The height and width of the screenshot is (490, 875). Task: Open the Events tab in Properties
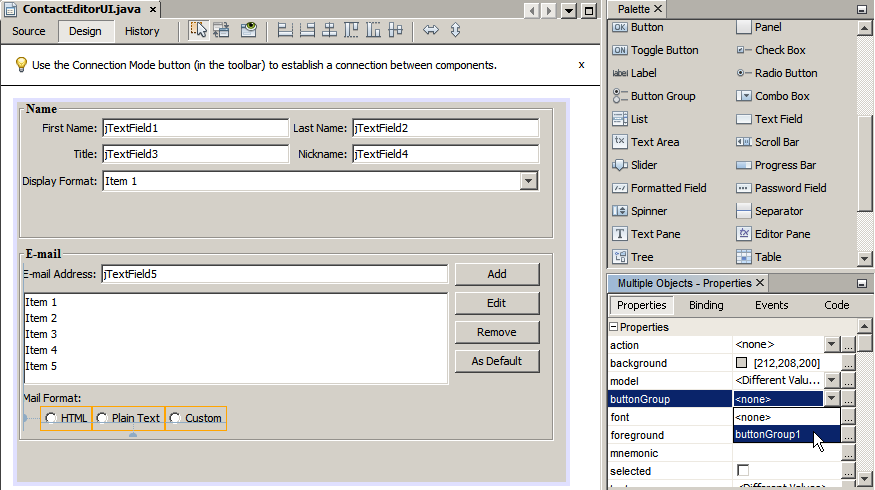coord(771,305)
